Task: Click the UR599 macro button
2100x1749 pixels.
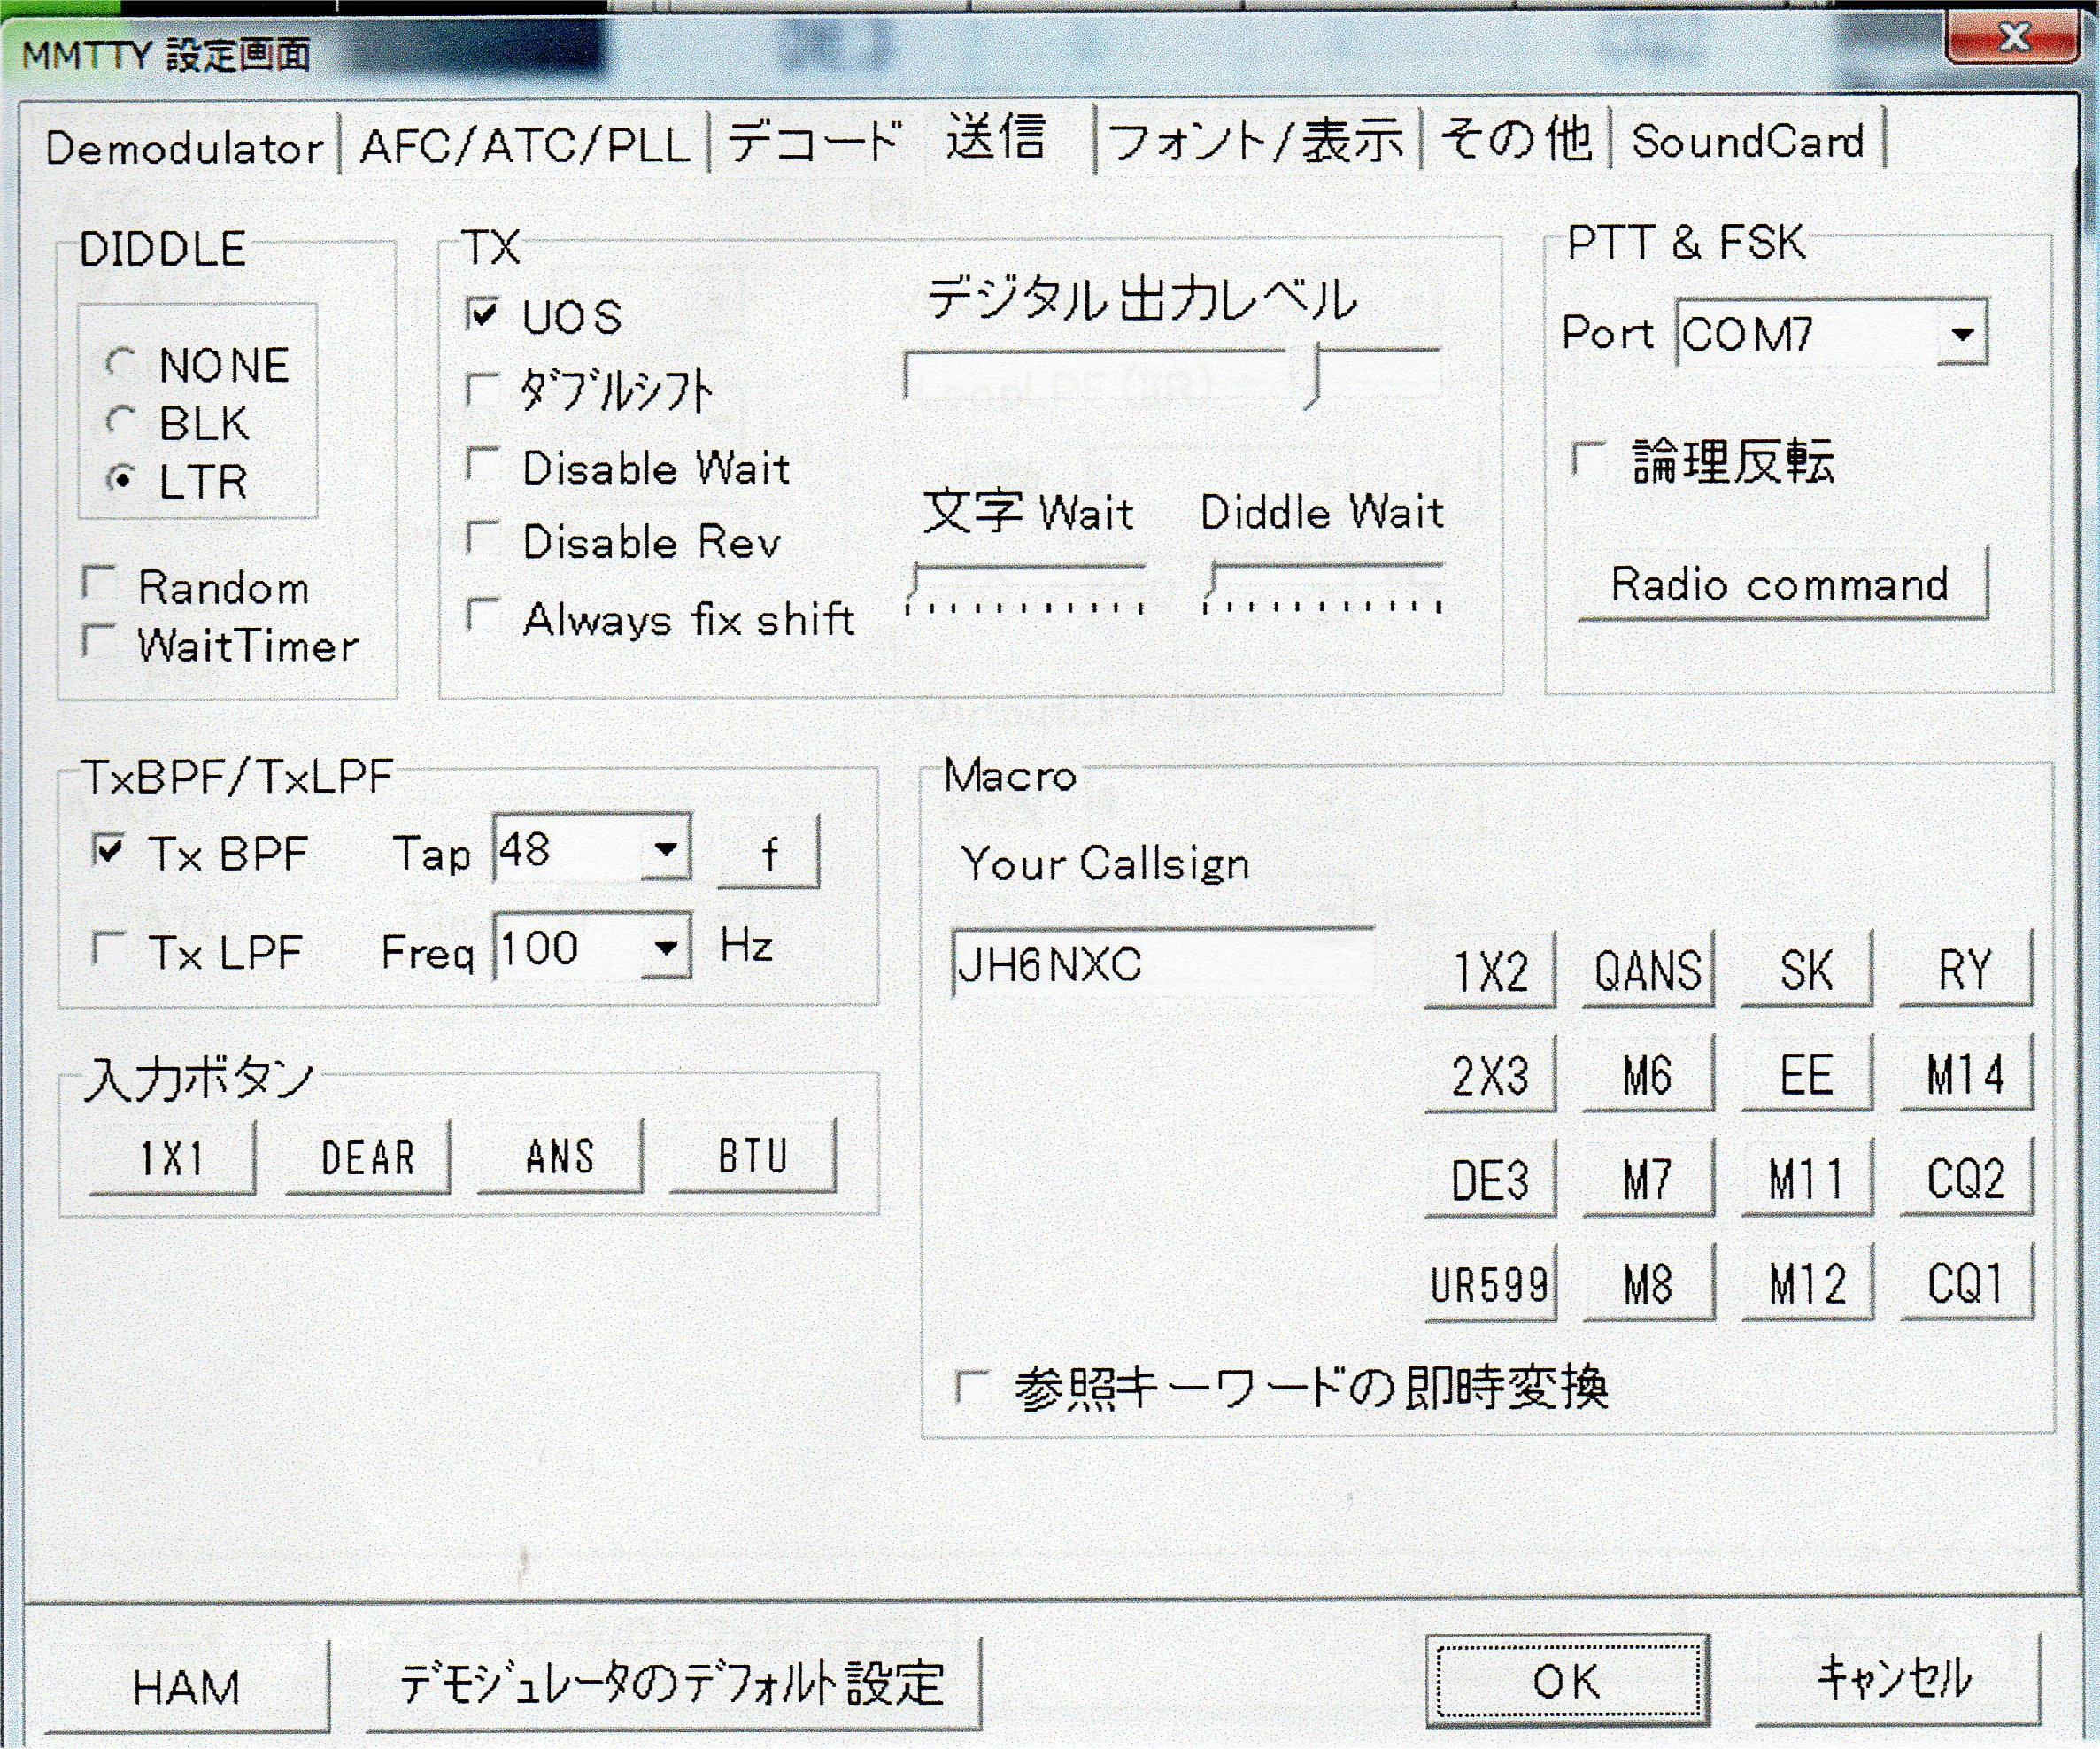Action: (1490, 1284)
